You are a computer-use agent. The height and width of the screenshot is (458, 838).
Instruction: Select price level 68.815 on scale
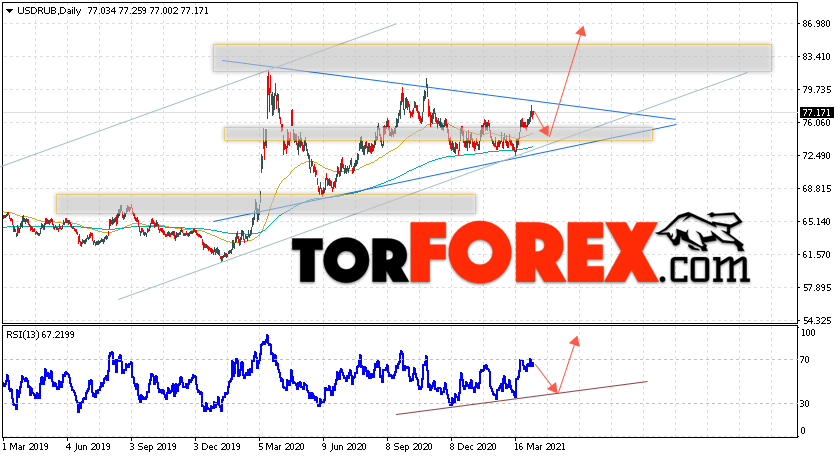click(x=816, y=189)
